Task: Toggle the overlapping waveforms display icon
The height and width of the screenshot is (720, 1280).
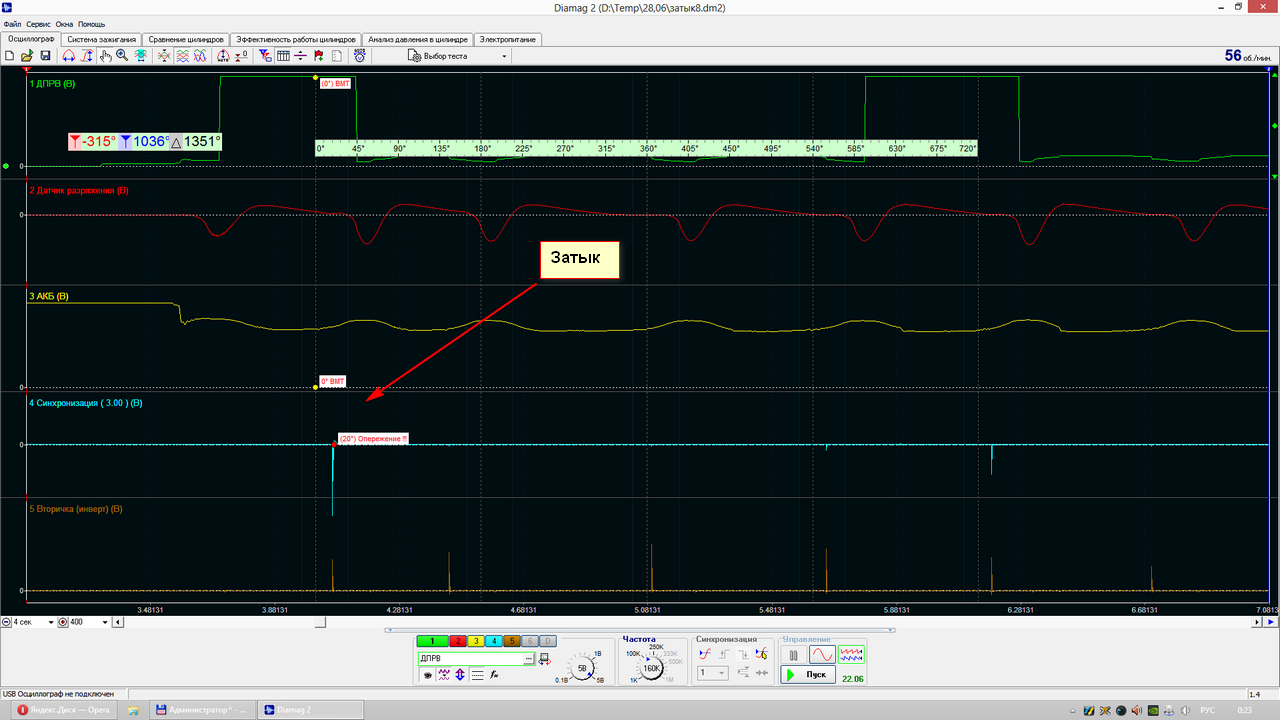Action: coord(200,56)
